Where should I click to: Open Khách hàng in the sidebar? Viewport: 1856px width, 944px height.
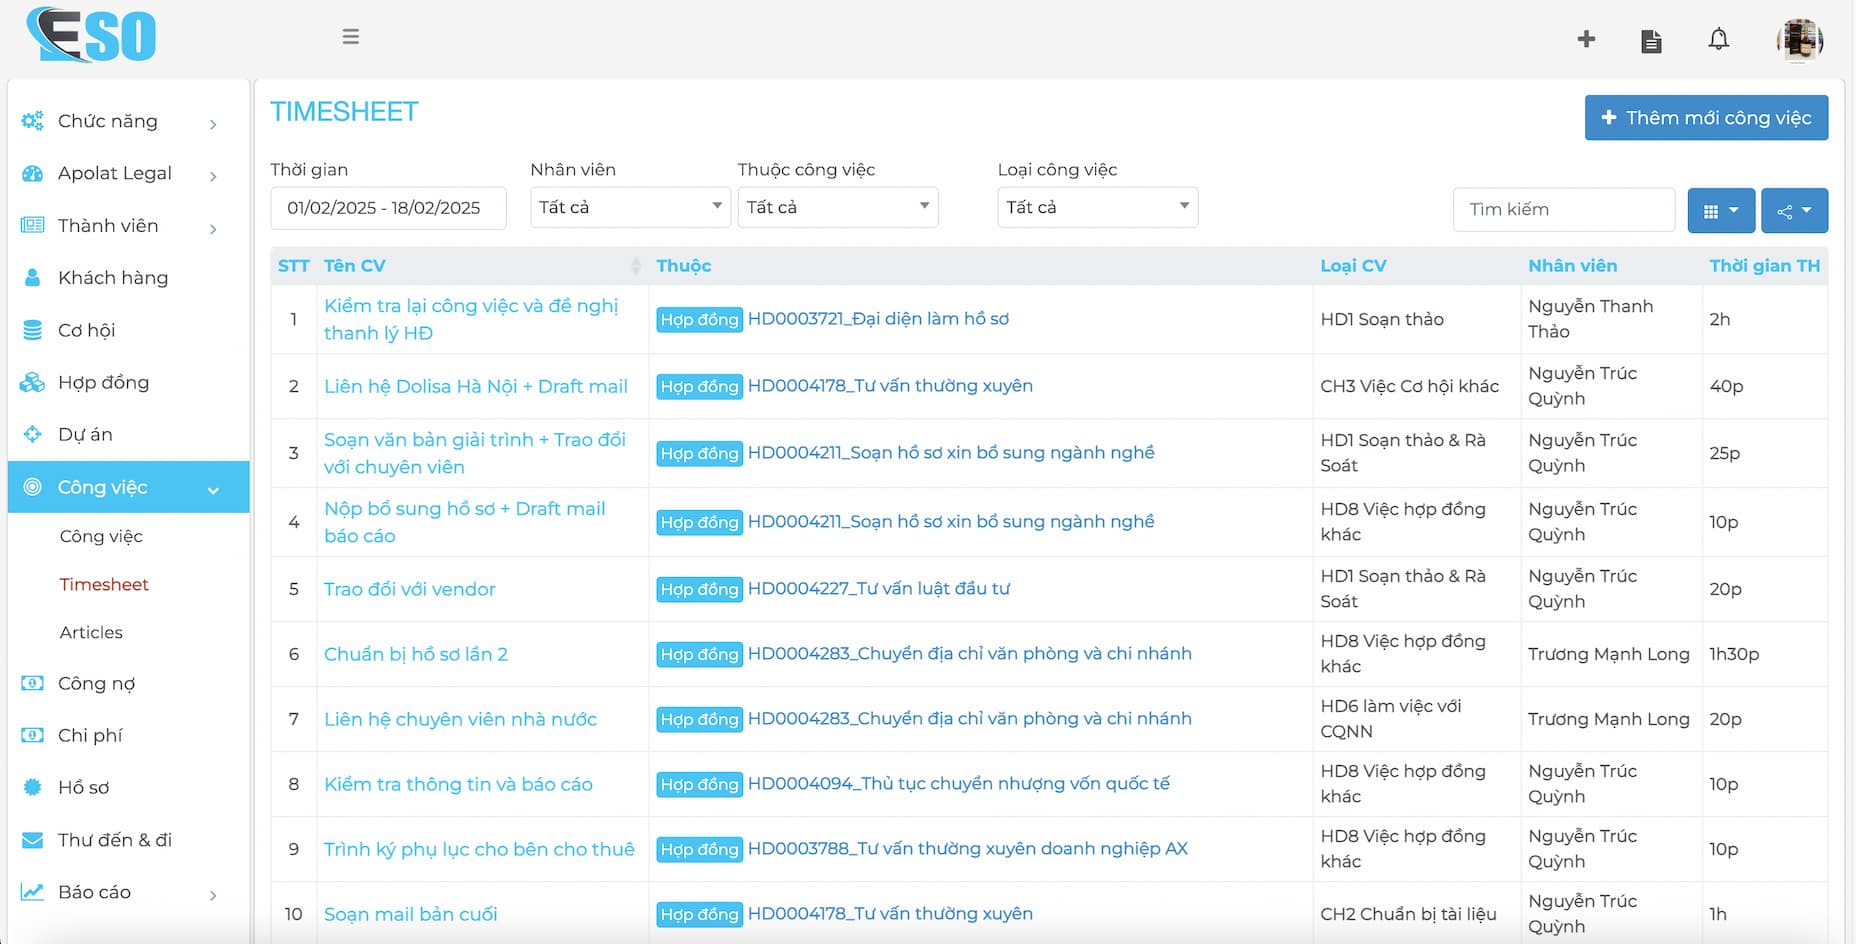[x=113, y=278]
